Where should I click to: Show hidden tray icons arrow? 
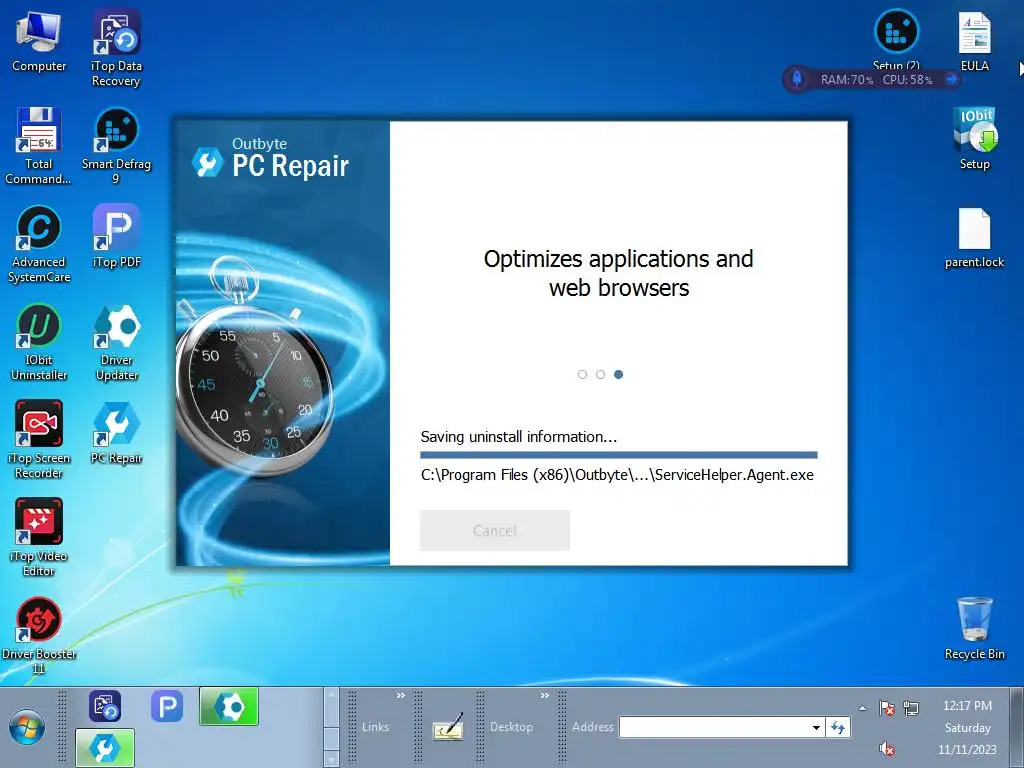coord(863,708)
